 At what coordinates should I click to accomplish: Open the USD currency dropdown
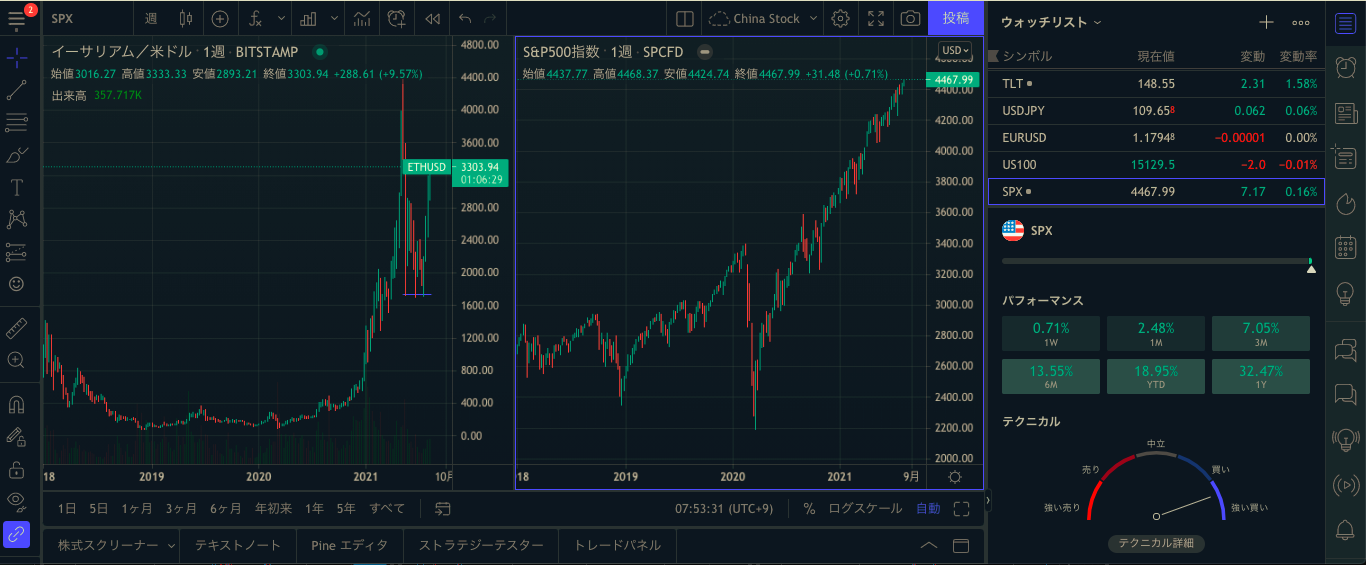point(956,50)
